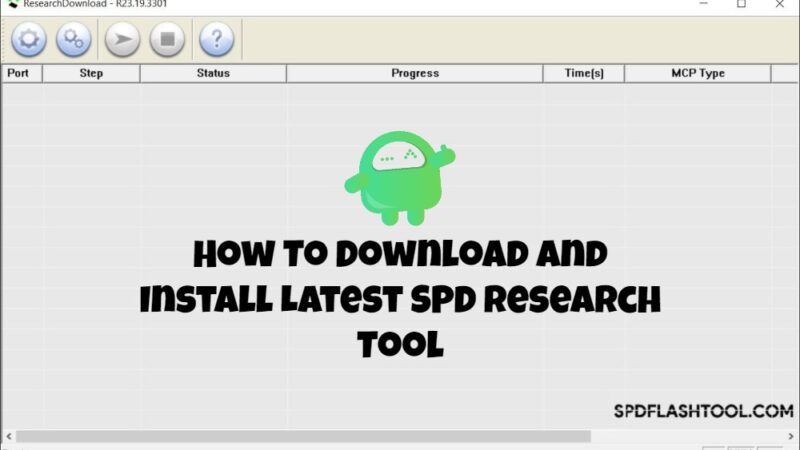Stop downloading with the square button
The width and height of the screenshot is (800, 450).
(167, 39)
